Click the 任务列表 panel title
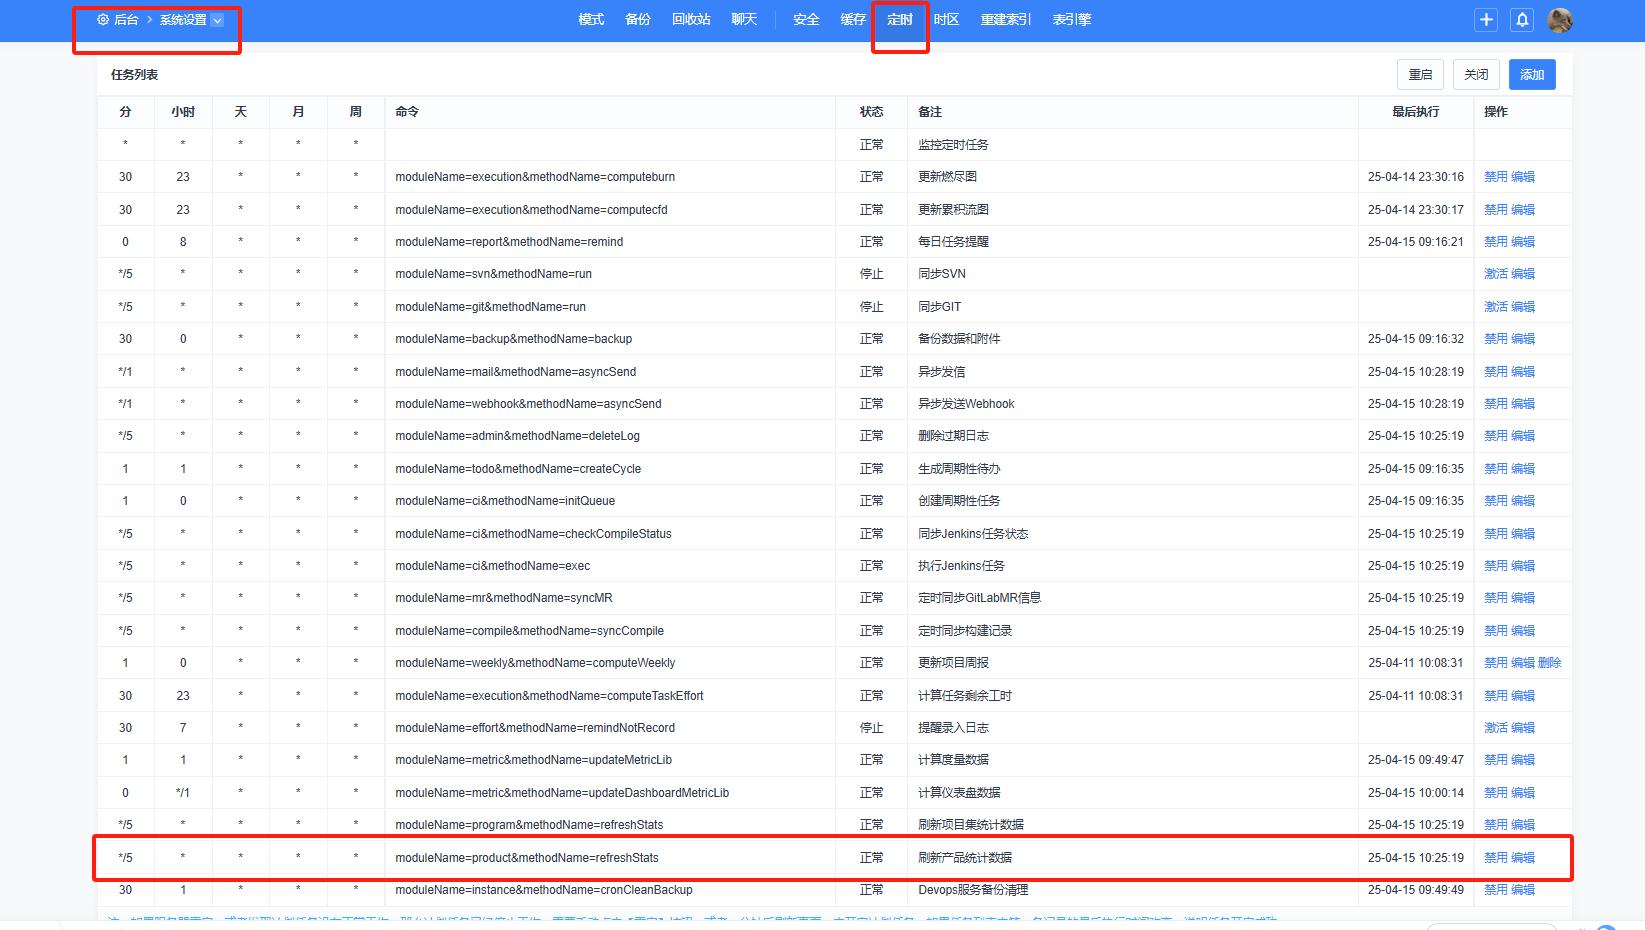 [x=135, y=75]
